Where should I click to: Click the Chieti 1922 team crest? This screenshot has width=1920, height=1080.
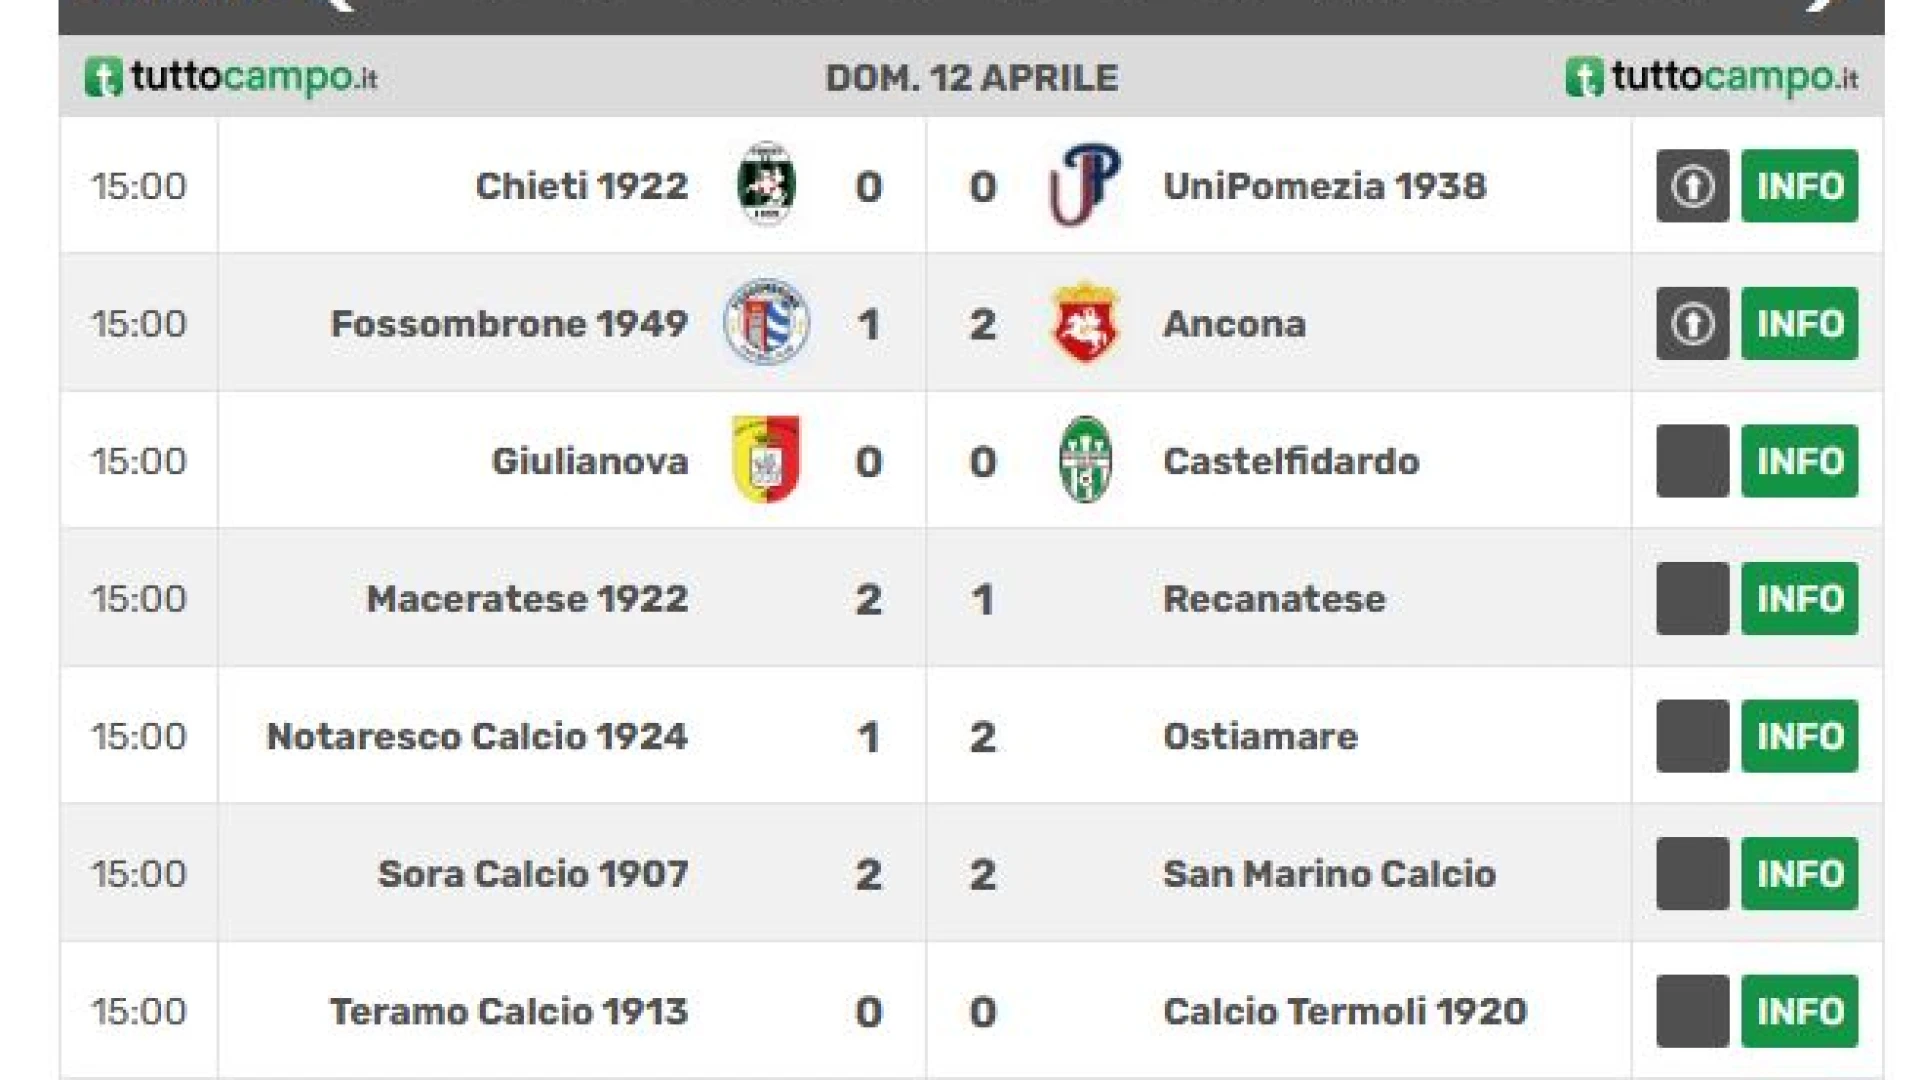pos(766,185)
